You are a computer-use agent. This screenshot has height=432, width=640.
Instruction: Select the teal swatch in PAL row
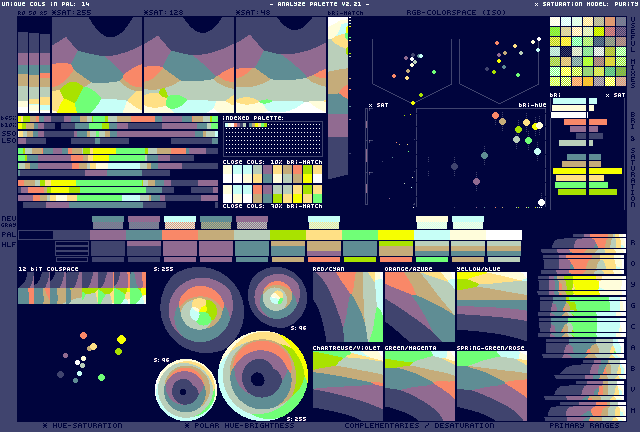click(144, 235)
